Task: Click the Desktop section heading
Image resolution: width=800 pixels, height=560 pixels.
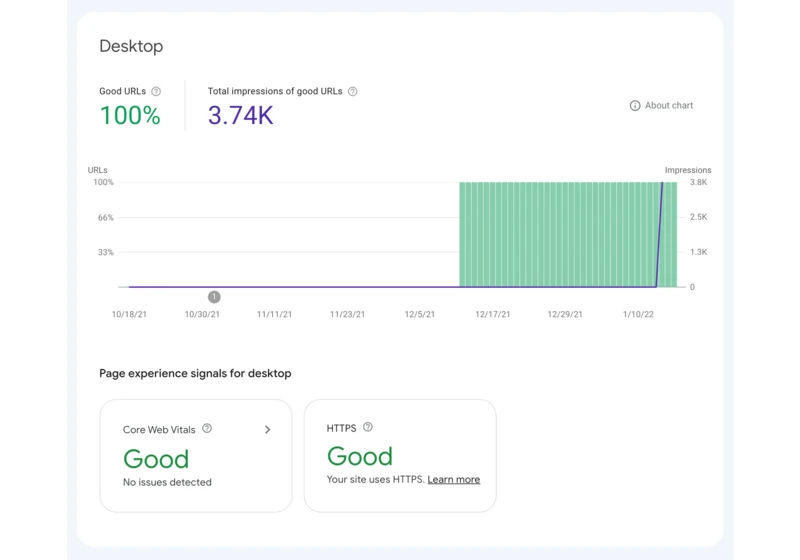Action: coord(131,46)
